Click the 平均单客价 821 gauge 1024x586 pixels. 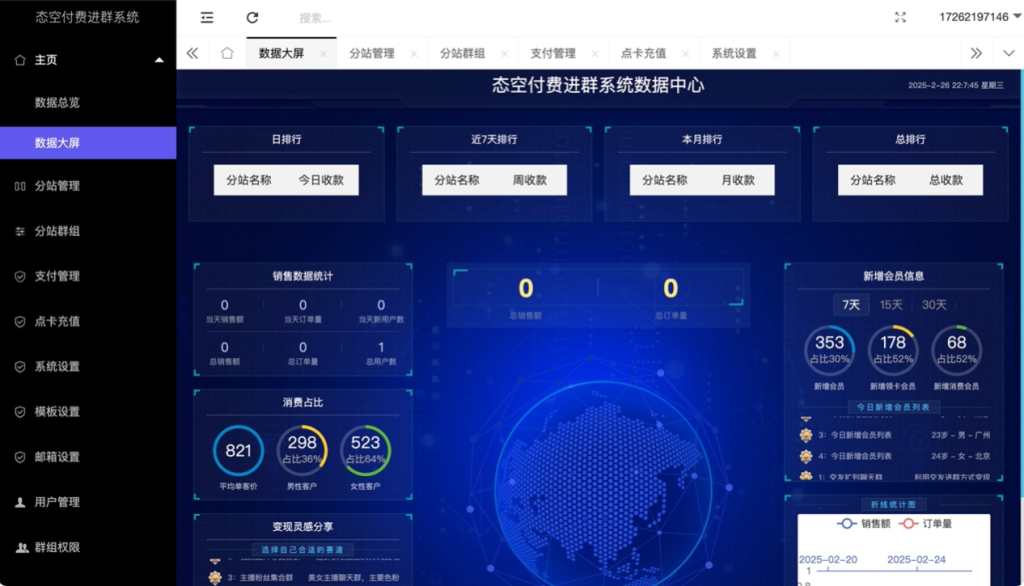[x=238, y=450]
